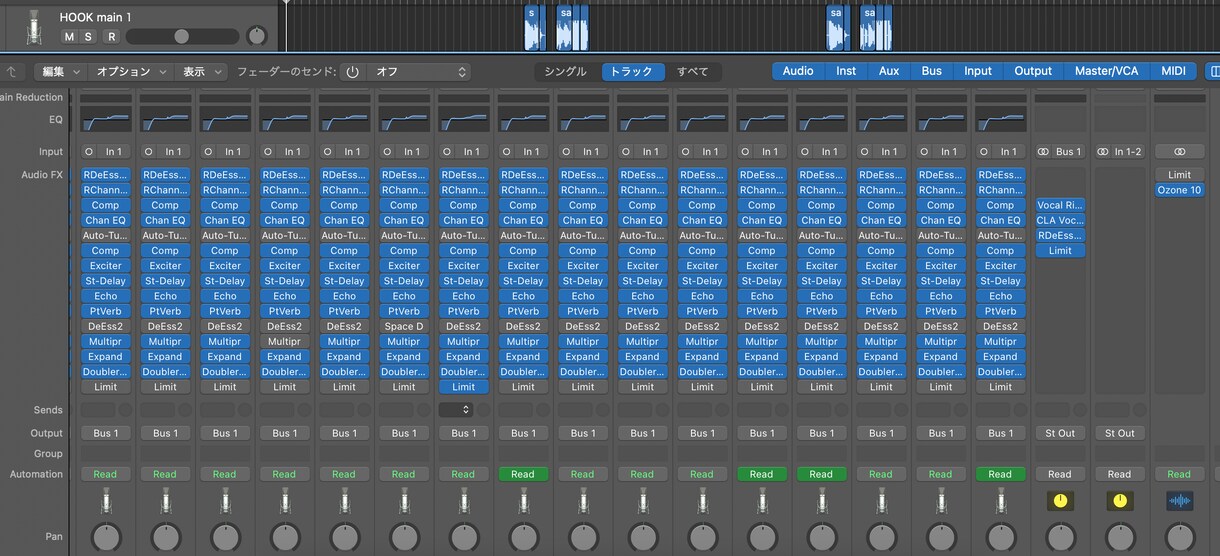The width and height of the screenshot is (1220, 556).
Task: Toggle the Aux channel filter button
Action: click(x=889, y=71)
